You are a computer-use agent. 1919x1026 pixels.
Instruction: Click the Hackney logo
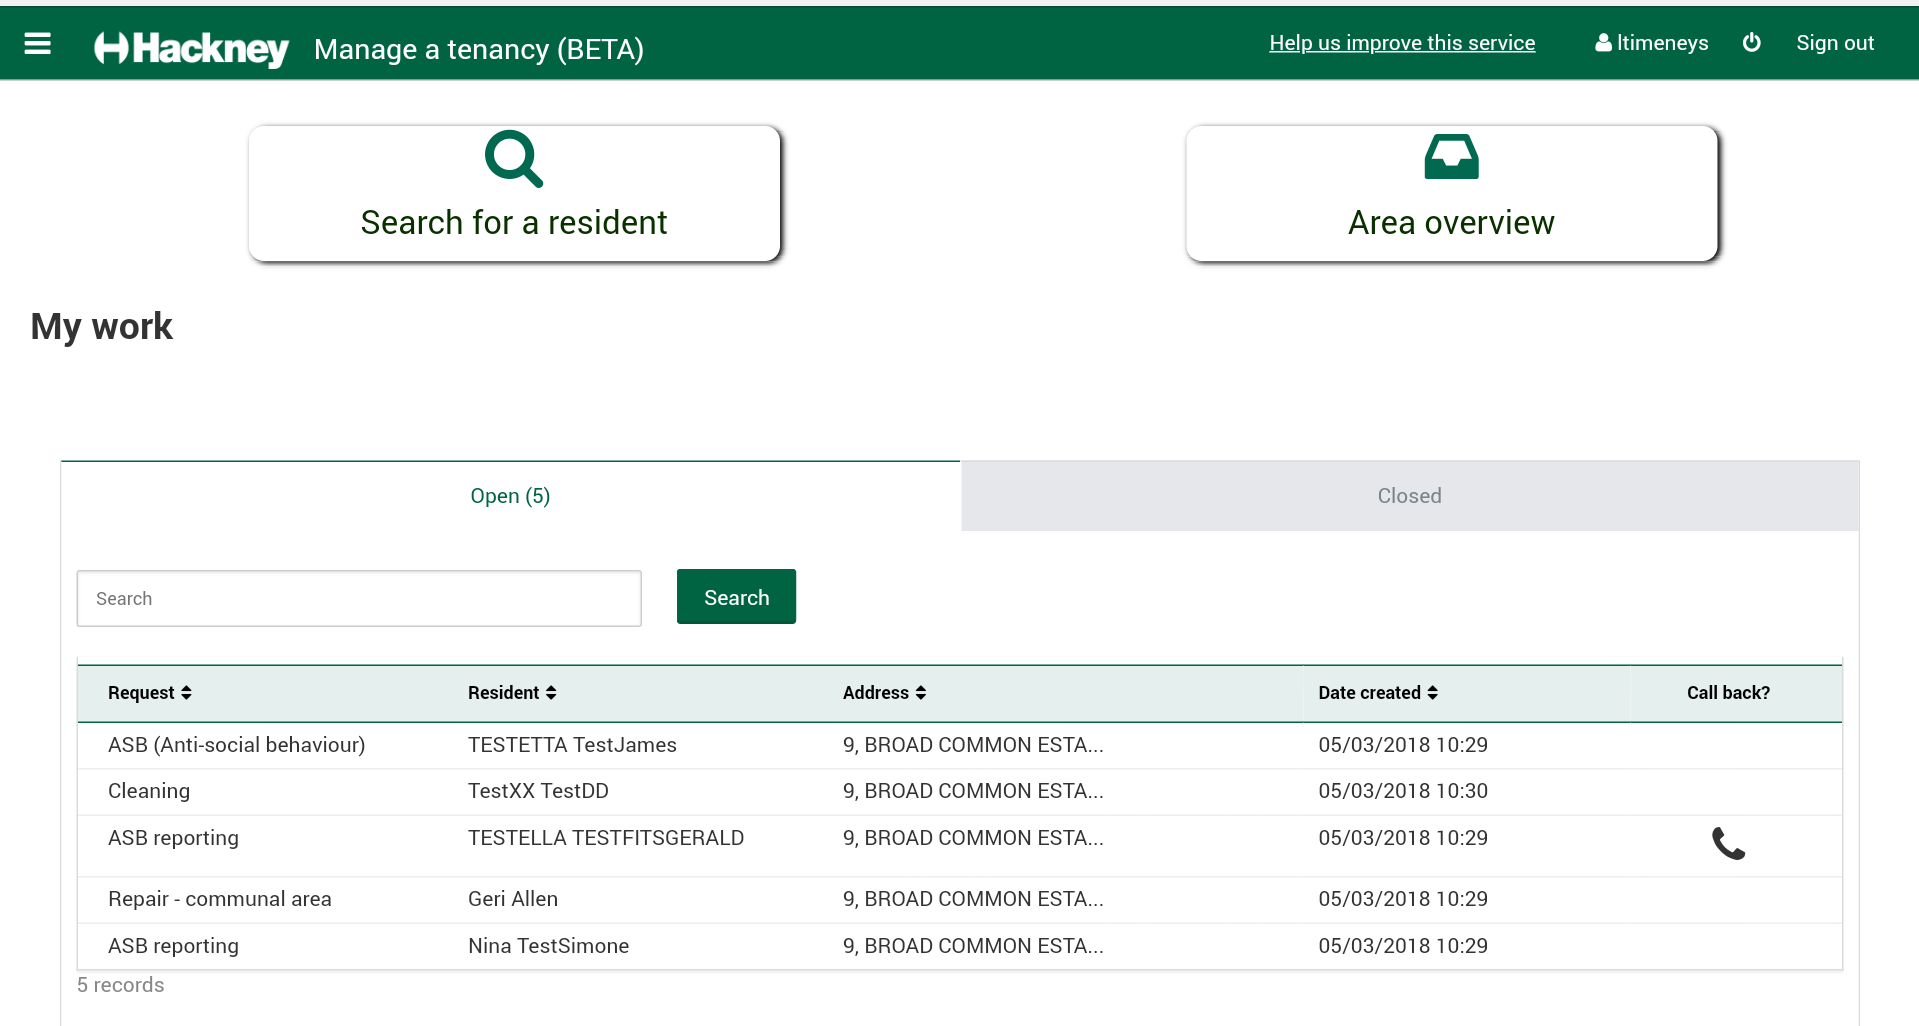191,48
